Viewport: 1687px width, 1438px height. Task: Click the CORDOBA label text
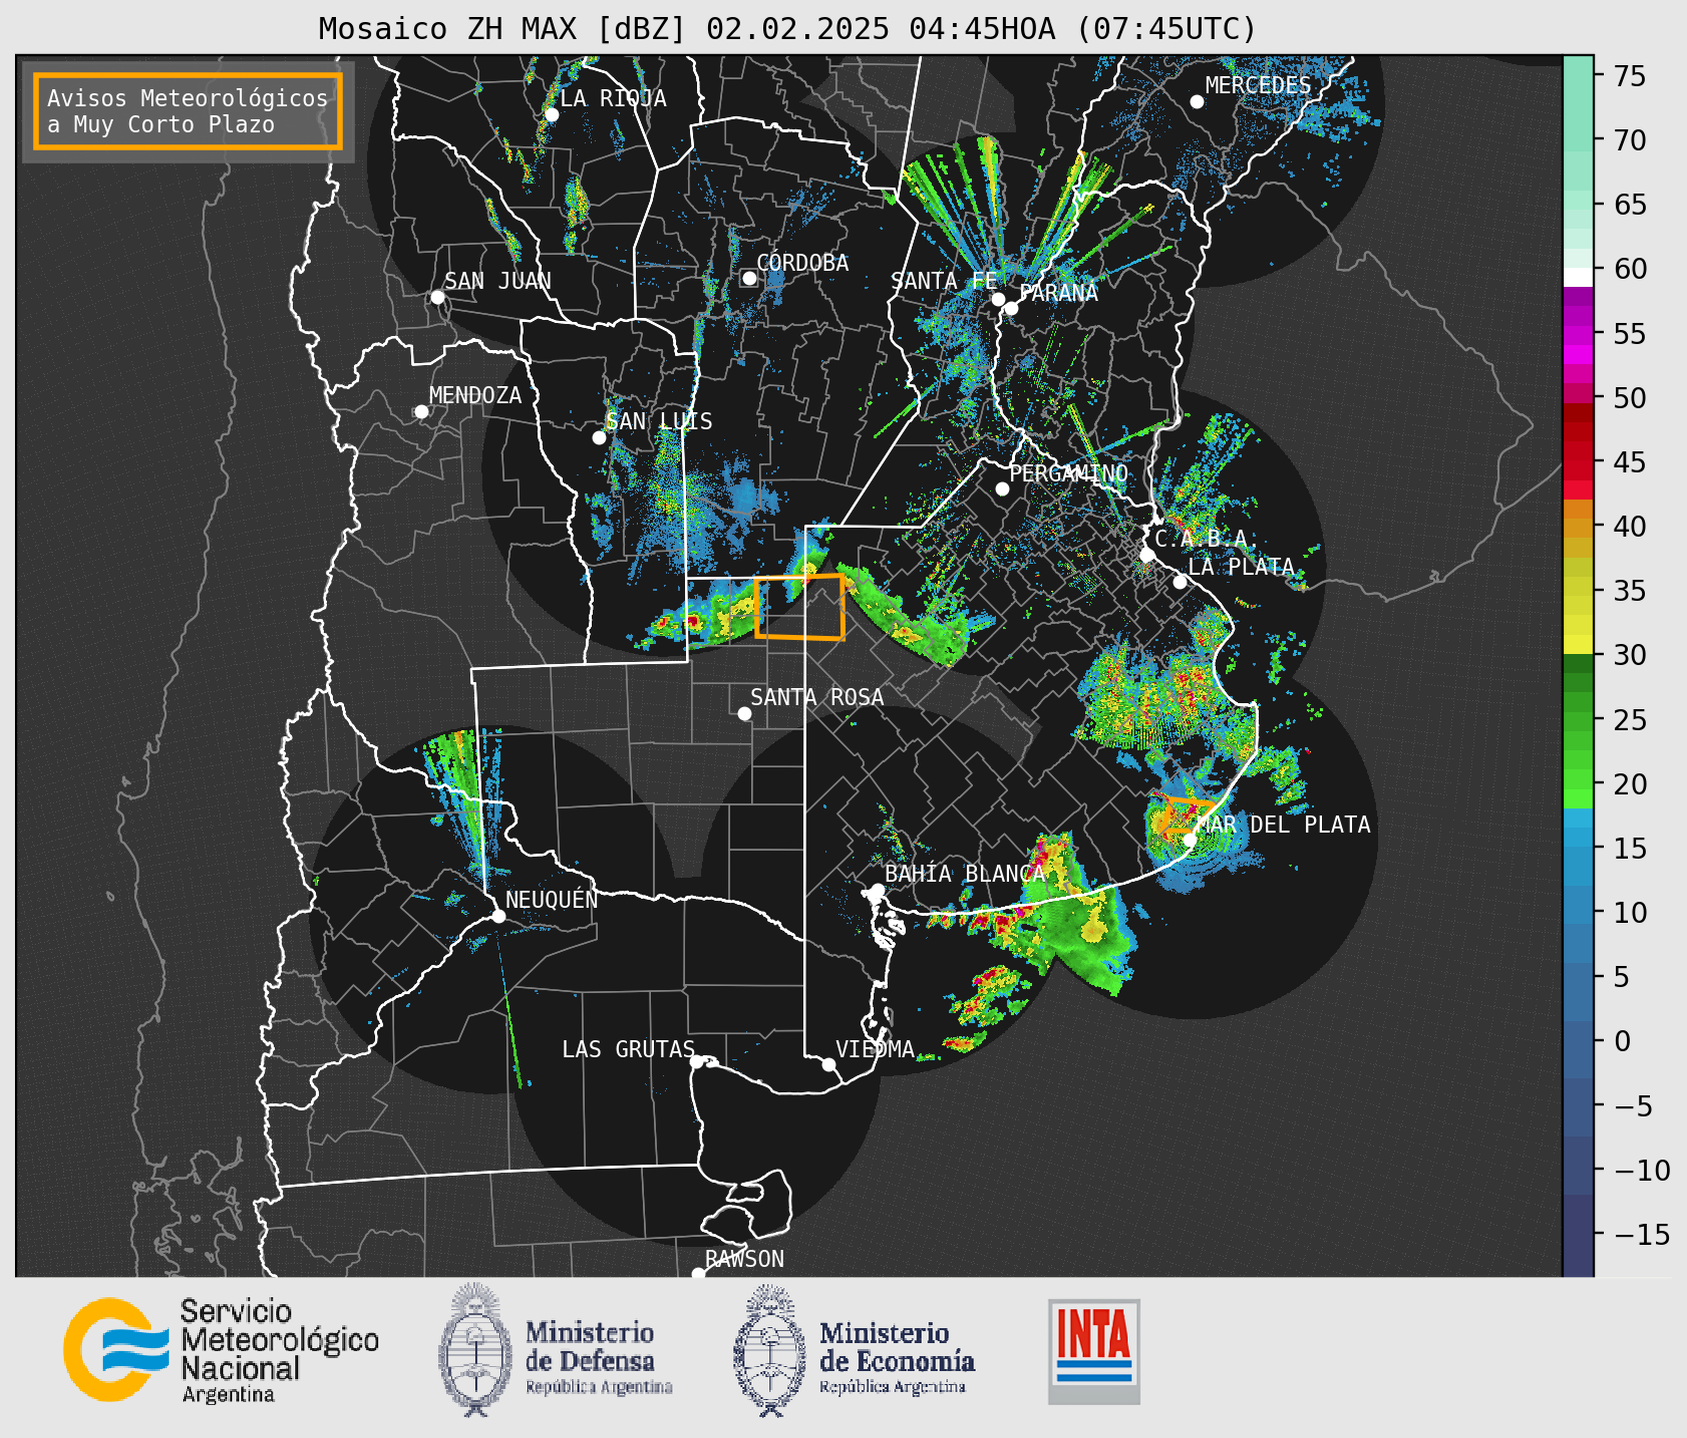[x=802, y=263]
